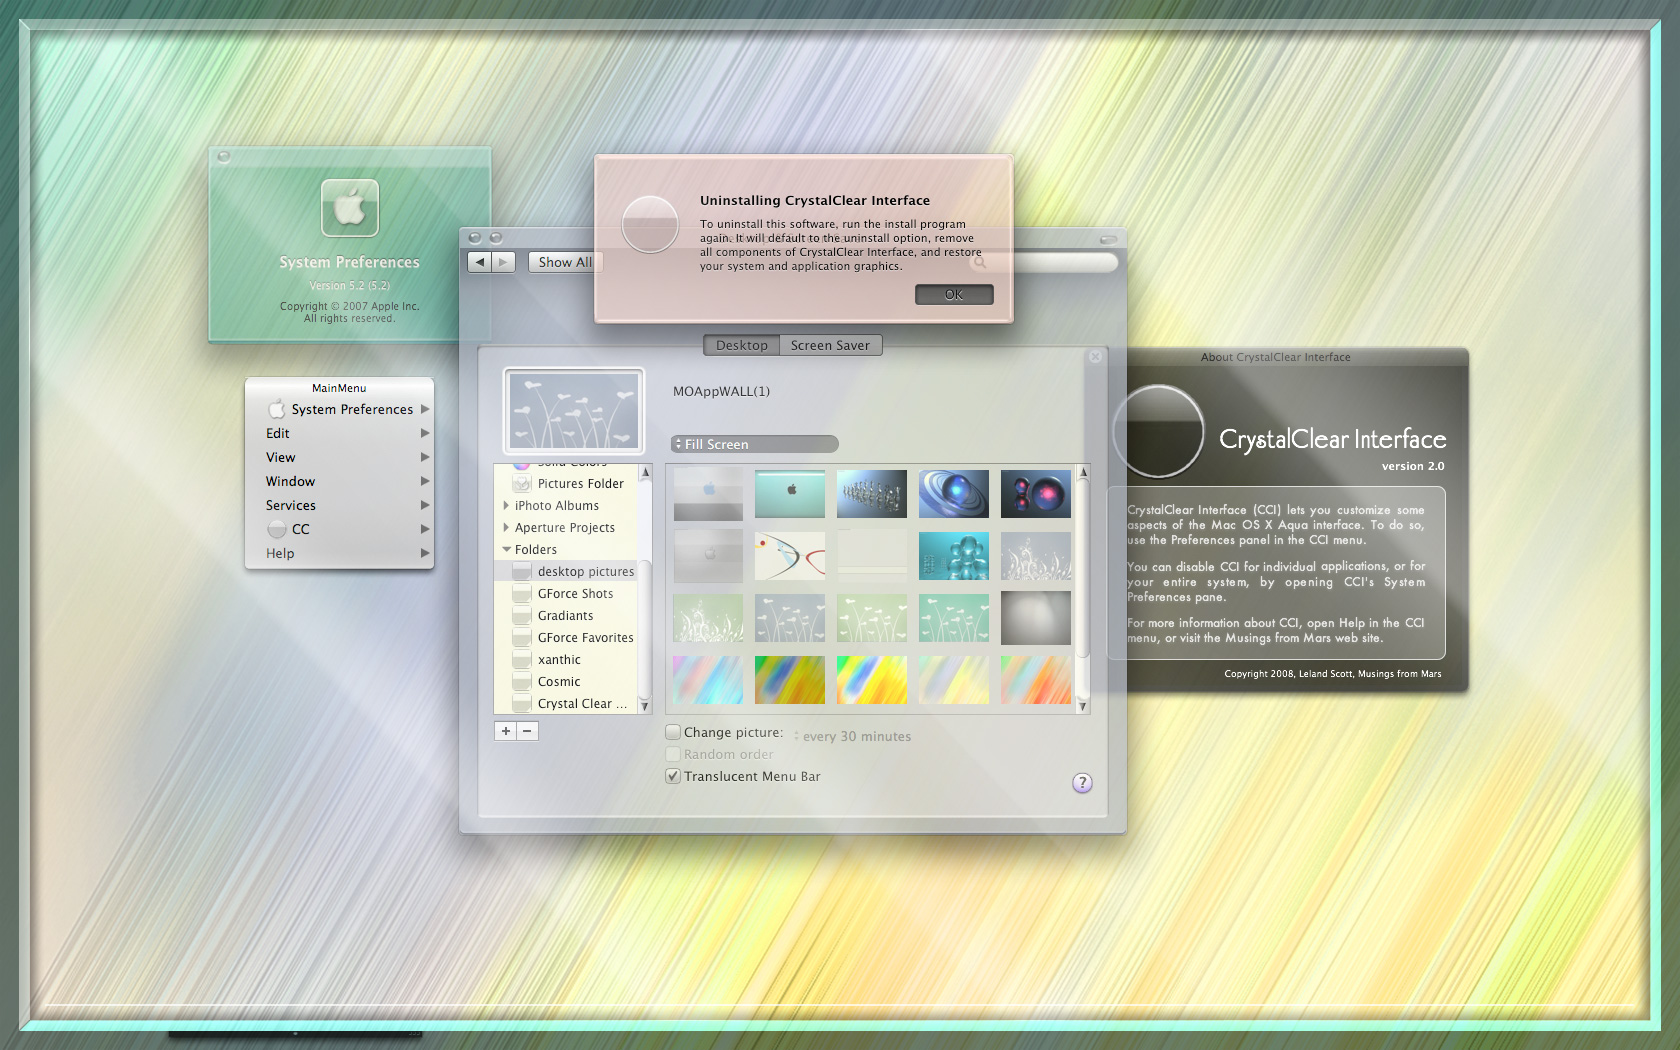Click the current desktop picture preview
The width and height of the screenshot is (1680, 1050).
click(x=574, y=411)
